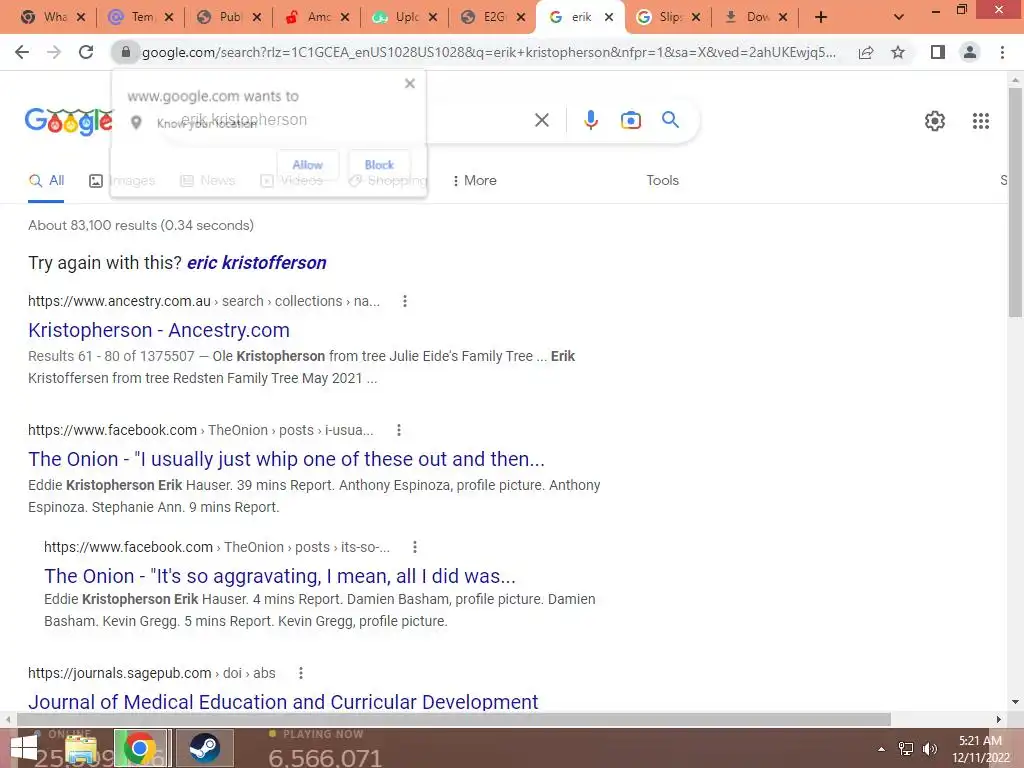Open options for facebook its-so result

[415, 547]
